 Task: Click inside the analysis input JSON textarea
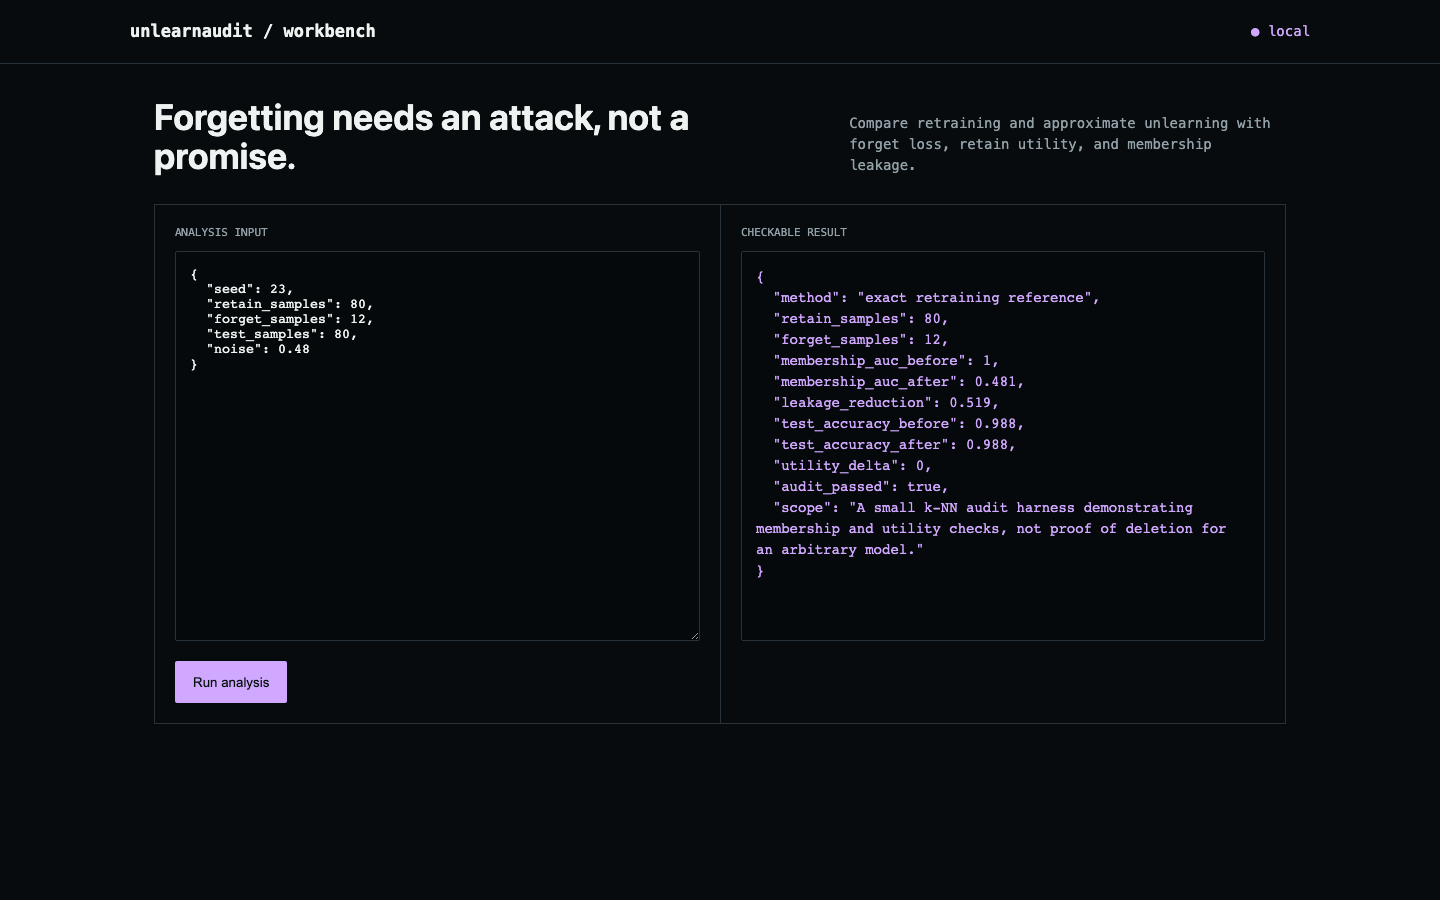(x=437, y=446)
